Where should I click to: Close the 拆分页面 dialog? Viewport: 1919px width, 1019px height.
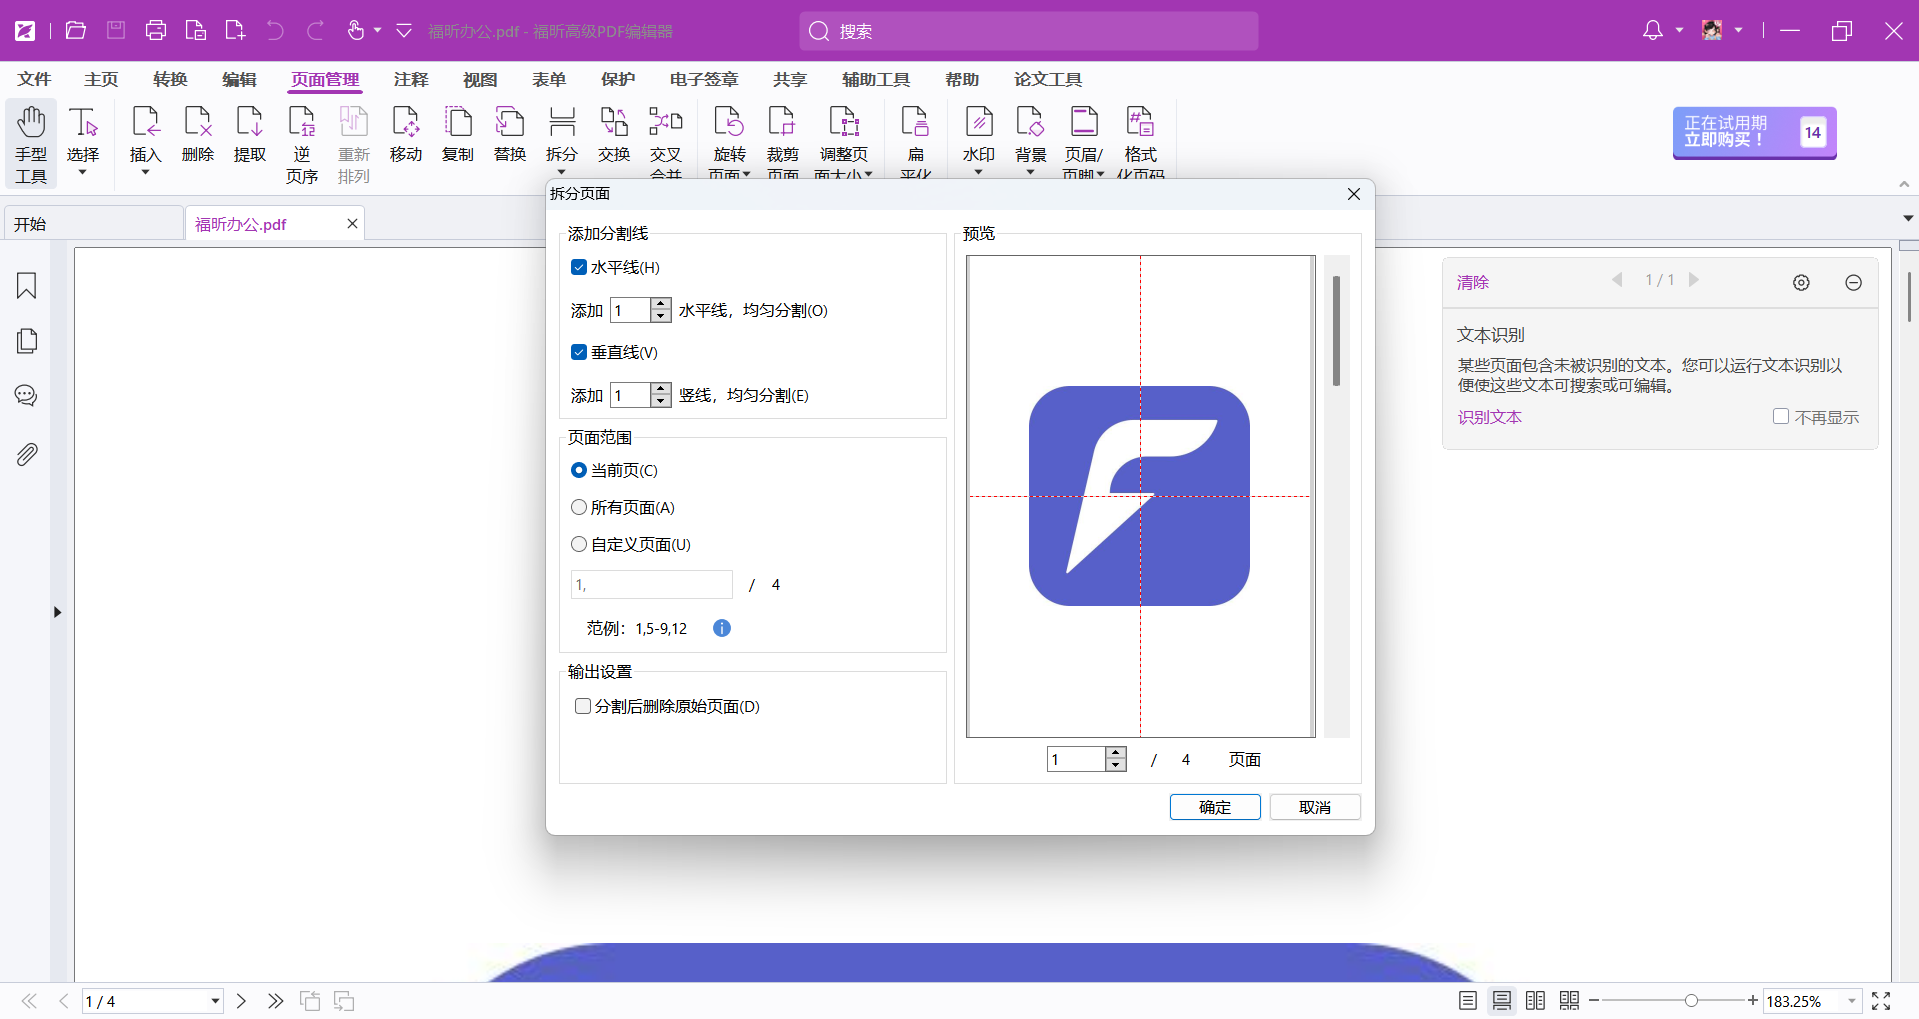1354,194
